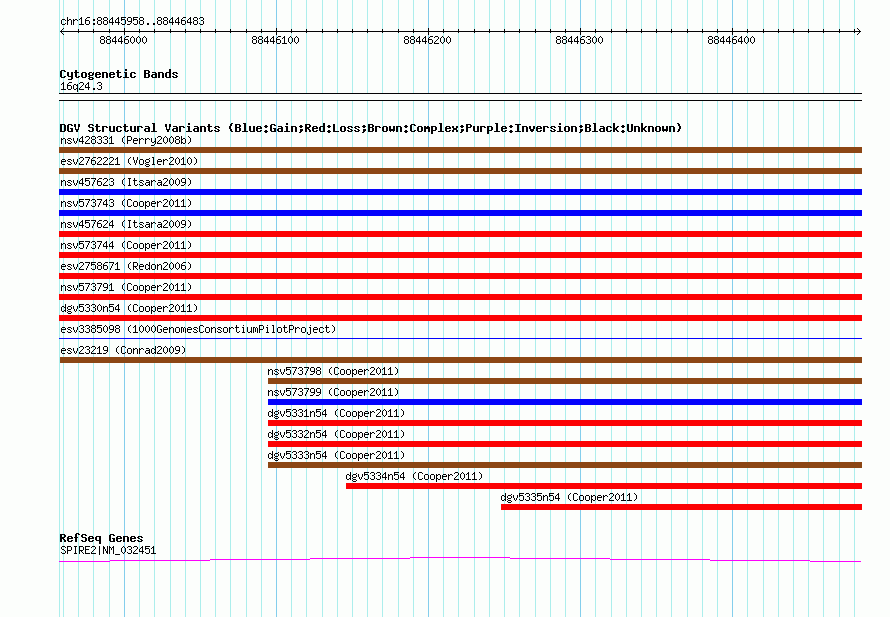Click the 88446300 ruler position
890x617 pixels.
pos(580,40)
